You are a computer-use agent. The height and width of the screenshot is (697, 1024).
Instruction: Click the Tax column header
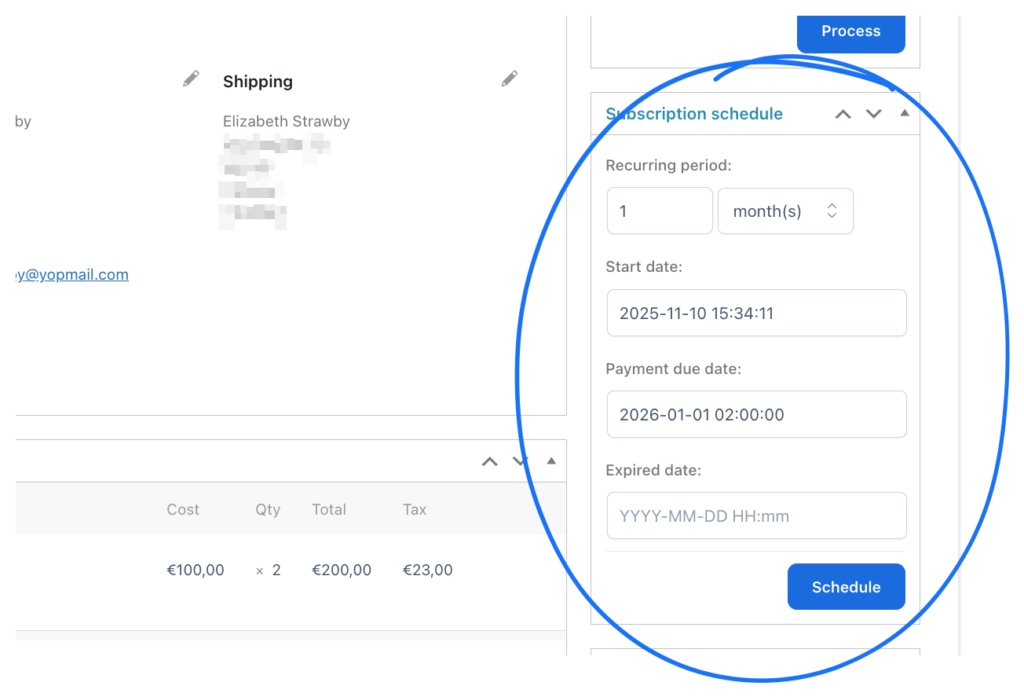[414, 509]
